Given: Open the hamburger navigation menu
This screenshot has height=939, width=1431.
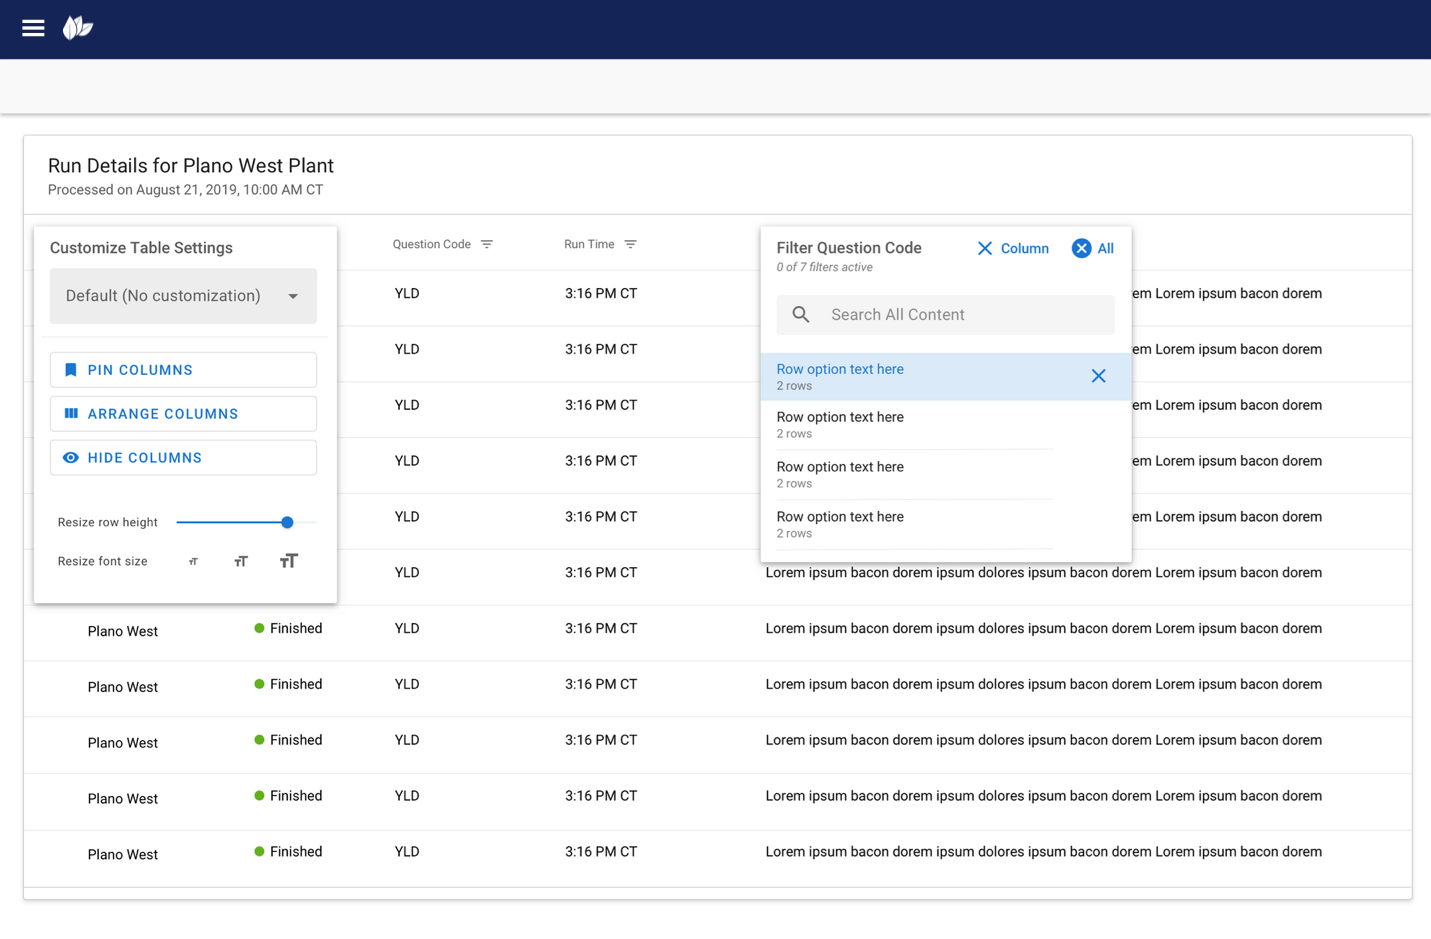Looking at the screenshot, I should pyautogui.click(x=33, y=28).
